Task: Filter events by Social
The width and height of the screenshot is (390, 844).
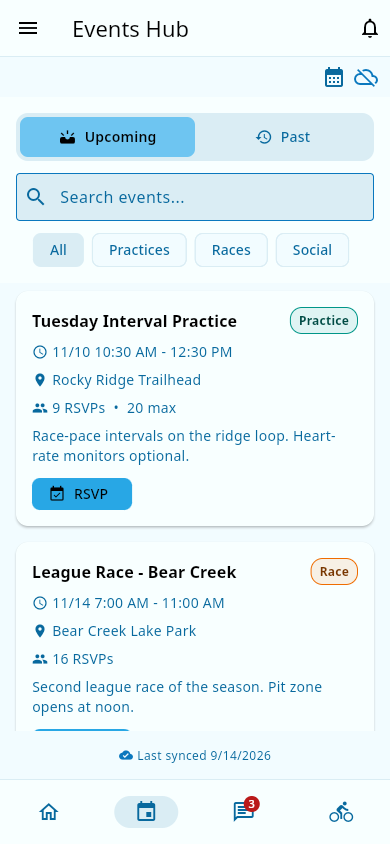Action: 313,250
